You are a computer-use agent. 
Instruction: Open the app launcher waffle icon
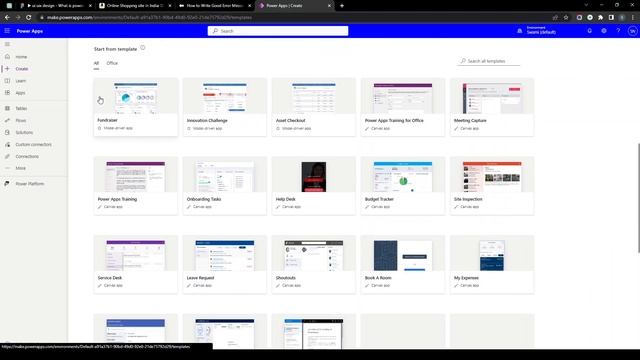pyautogui.click(x=7, y=31)
